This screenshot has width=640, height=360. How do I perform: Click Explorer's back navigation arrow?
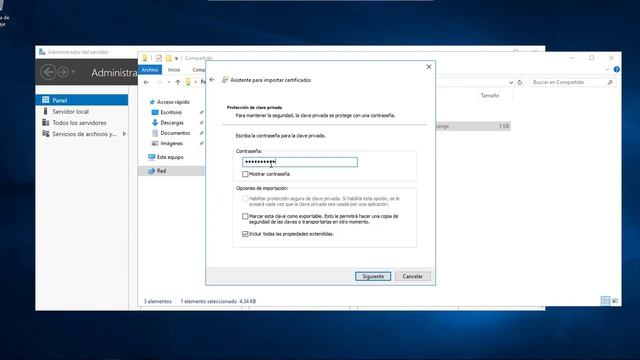click(147, 82)
